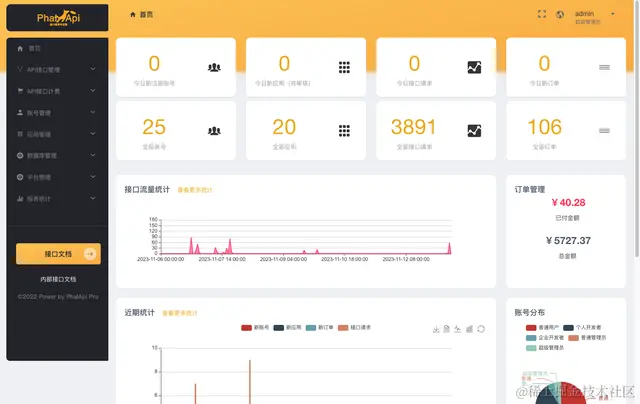The height and width of the screenshot is (404, 640).
Task: Open the 报表统计 menu label
Action: (x=39, y=199)
